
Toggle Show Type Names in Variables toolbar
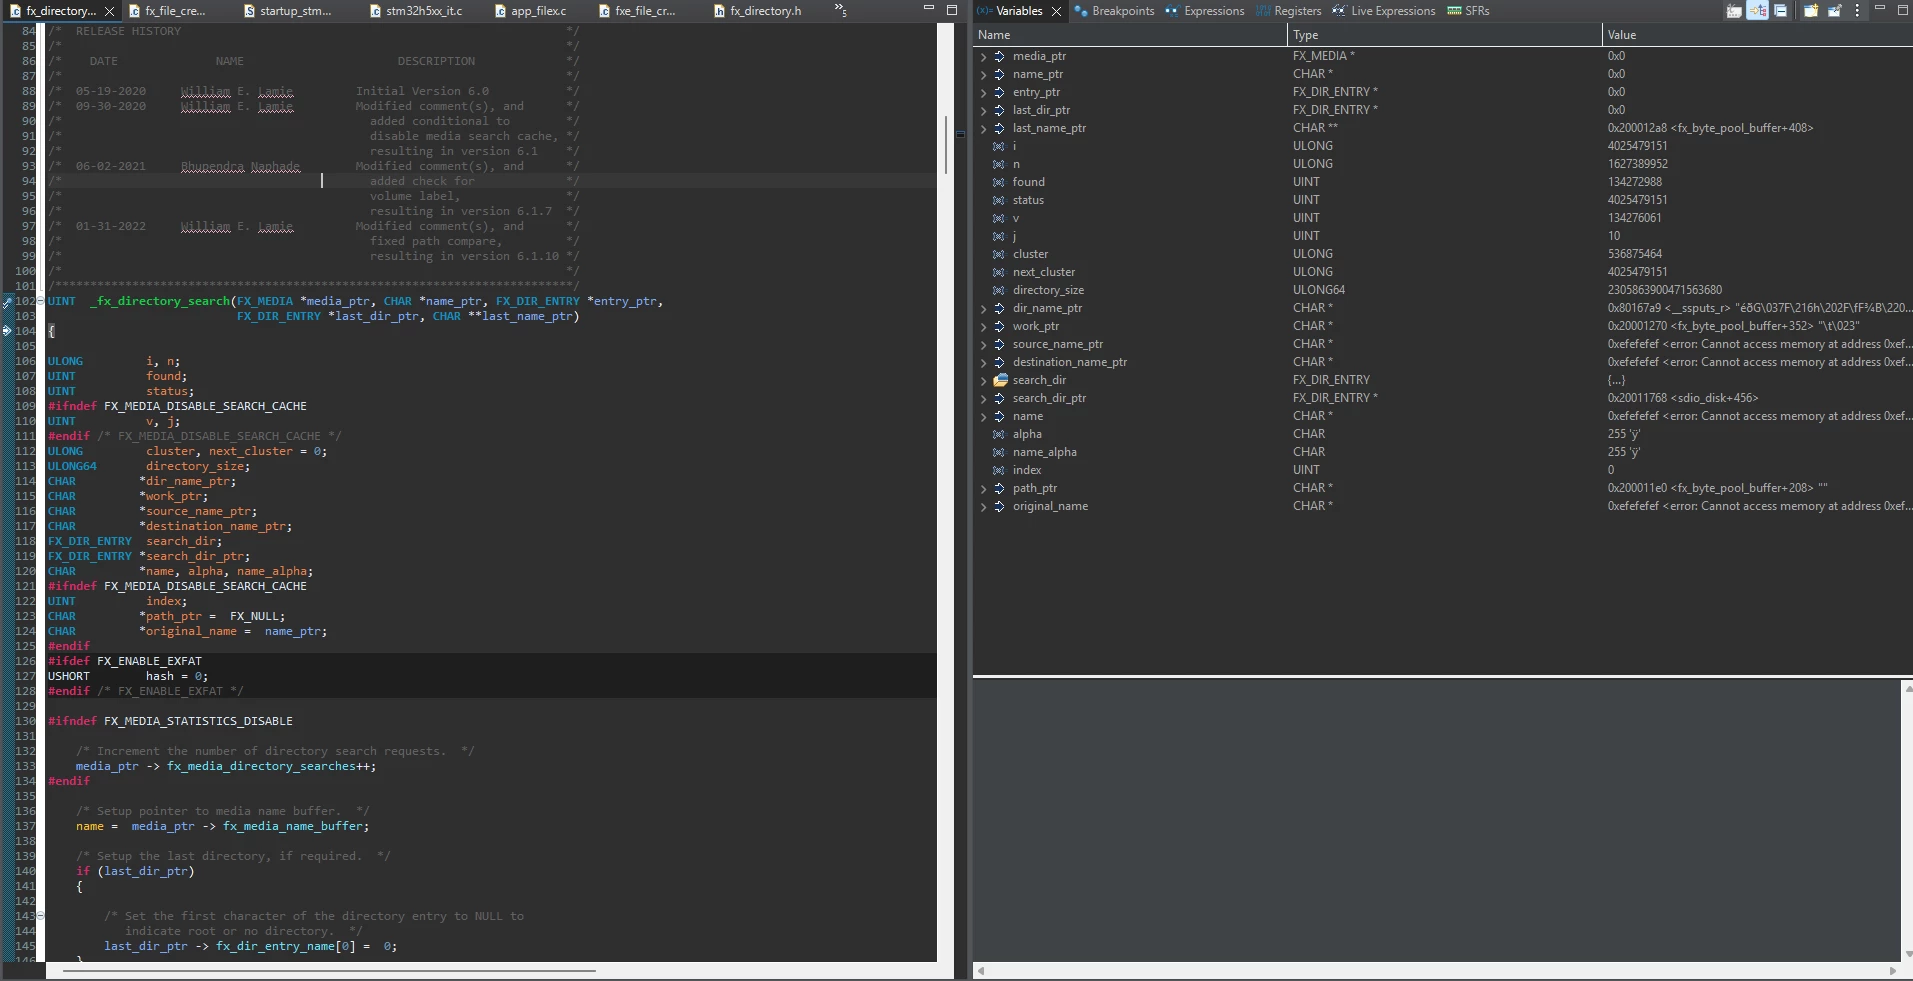[x=1734, y=11]
